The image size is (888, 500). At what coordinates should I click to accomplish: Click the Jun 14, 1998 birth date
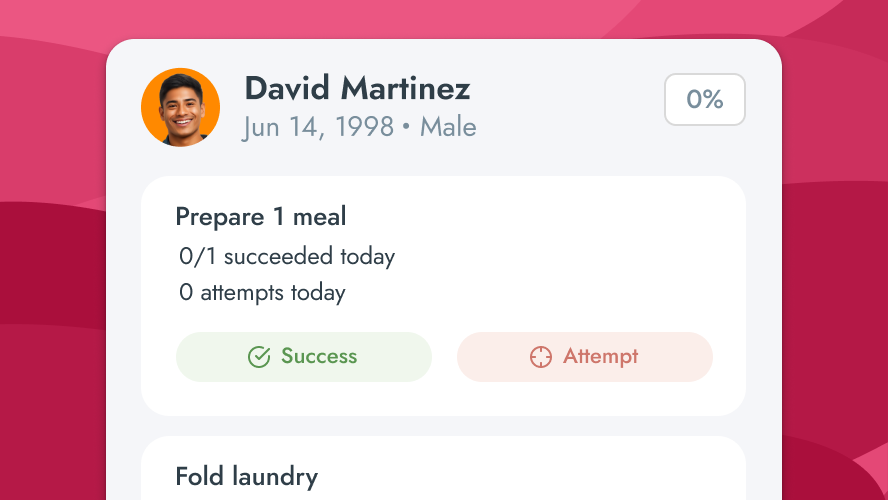pyautogui.click(x=318, y=128)
